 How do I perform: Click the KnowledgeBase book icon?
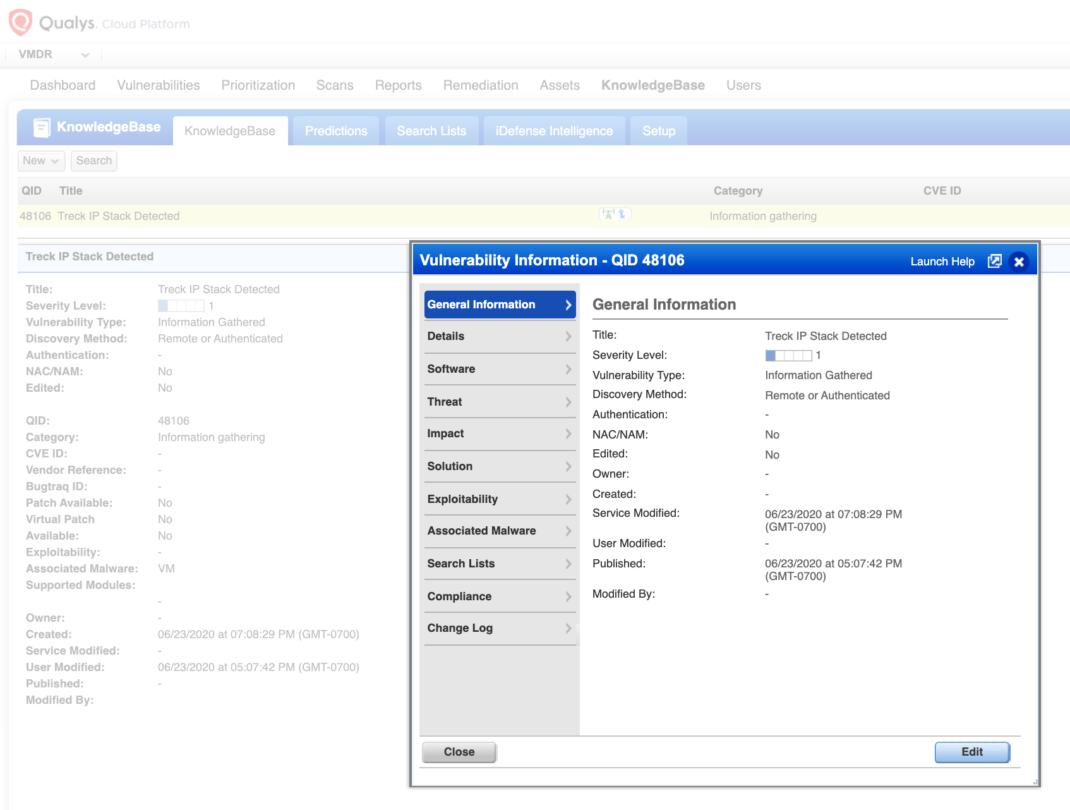(42, 128)
